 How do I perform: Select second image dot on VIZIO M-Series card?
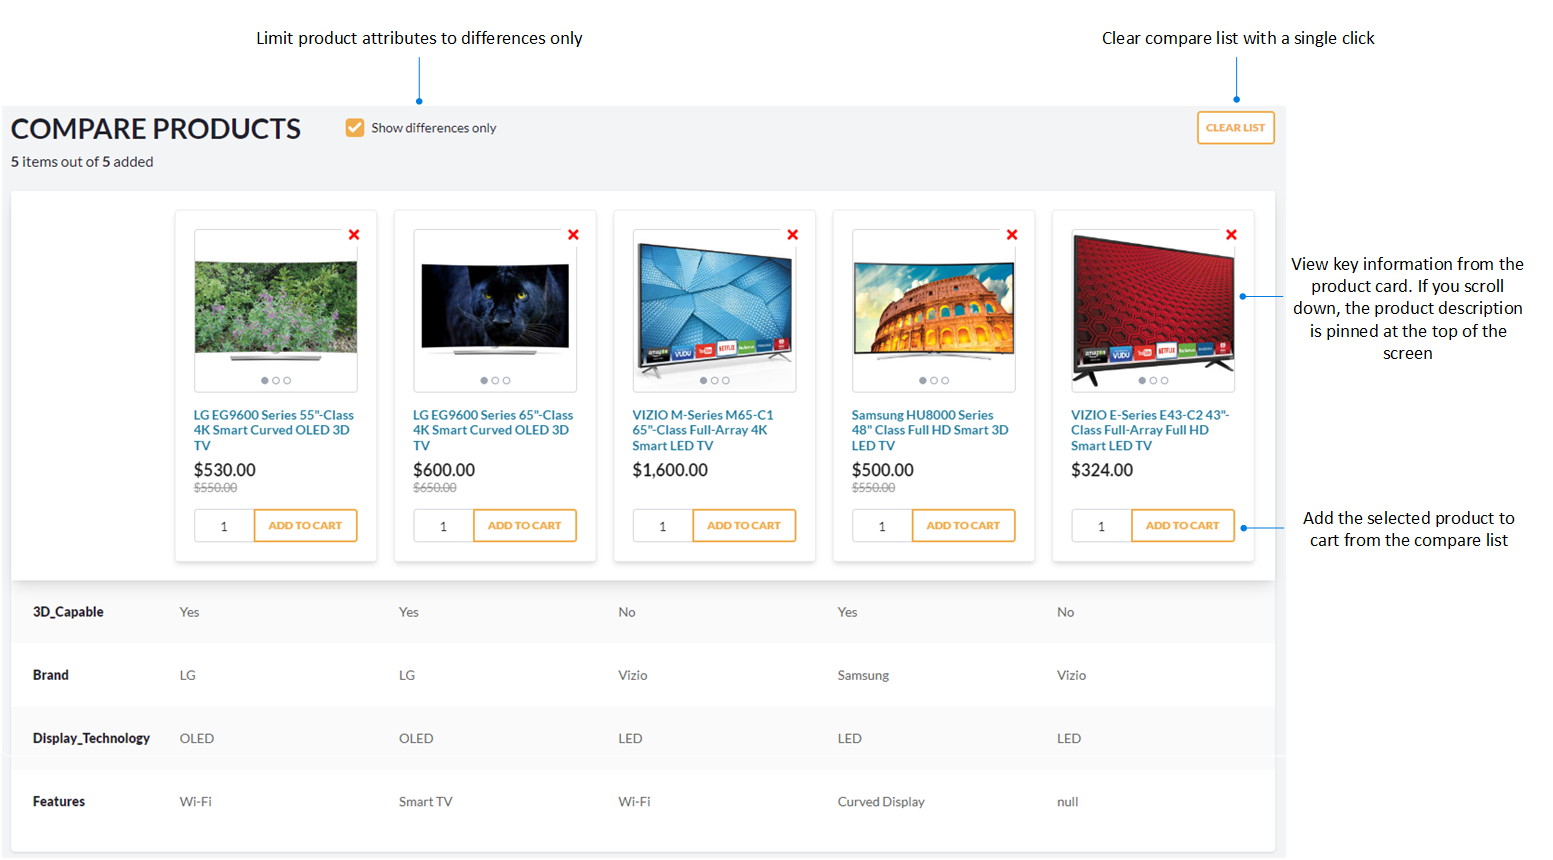click(715, 381)
